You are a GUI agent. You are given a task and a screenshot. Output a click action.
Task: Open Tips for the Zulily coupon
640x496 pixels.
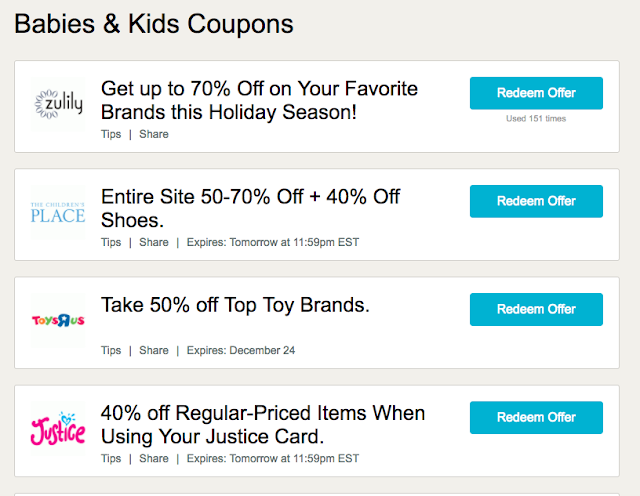111,134
